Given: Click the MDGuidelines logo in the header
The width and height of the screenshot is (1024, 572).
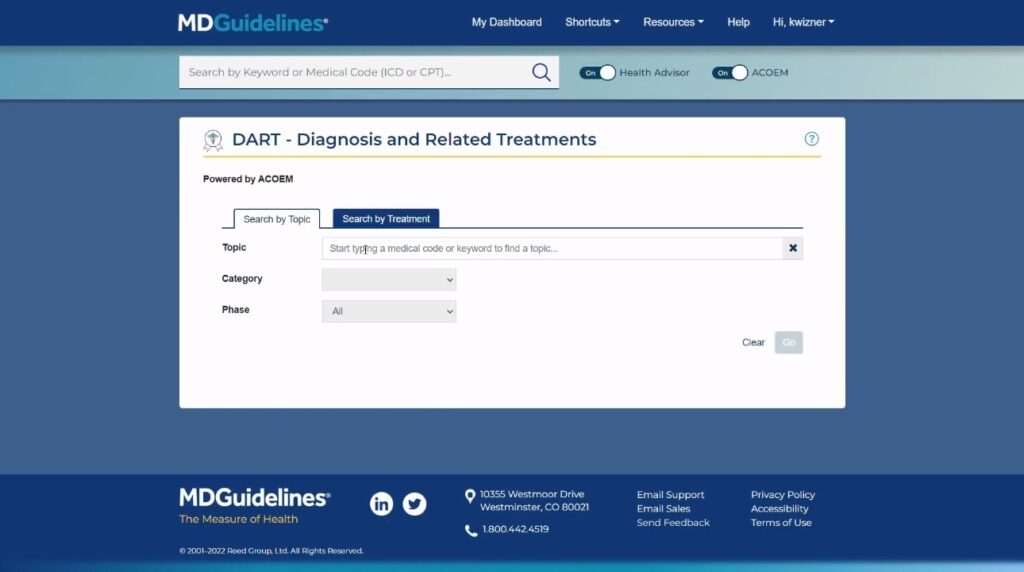Looking at the screenshot, I should tap(253, 23).
